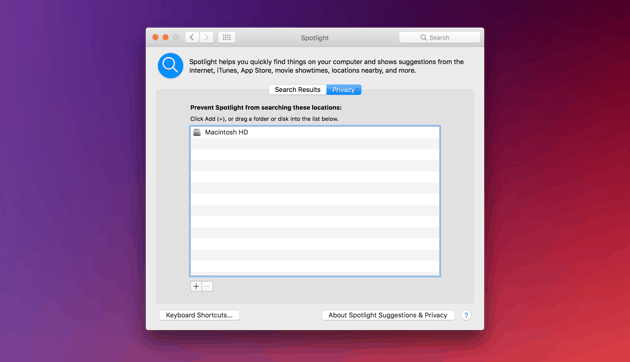Click the grayed-out zoom window button

tap(176, 37)
